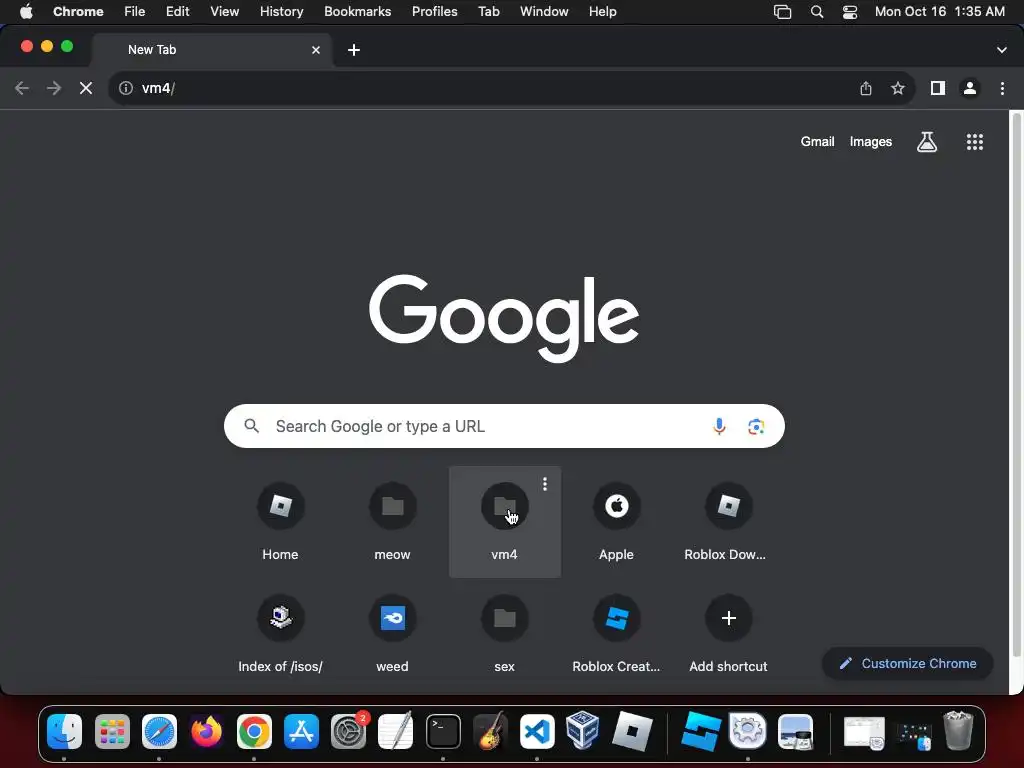The height and width of the screenshot is (768, 1024).
Task: Open the Index of /isos/ shortcut
Action: (x=280, y=633)
